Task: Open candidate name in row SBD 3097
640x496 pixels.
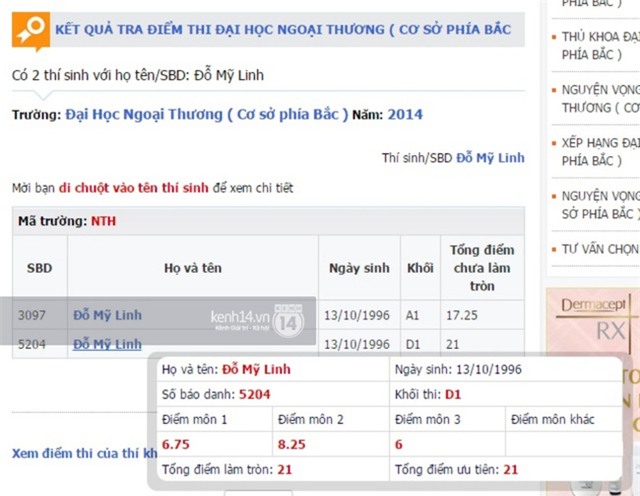Action: point(107,315)
